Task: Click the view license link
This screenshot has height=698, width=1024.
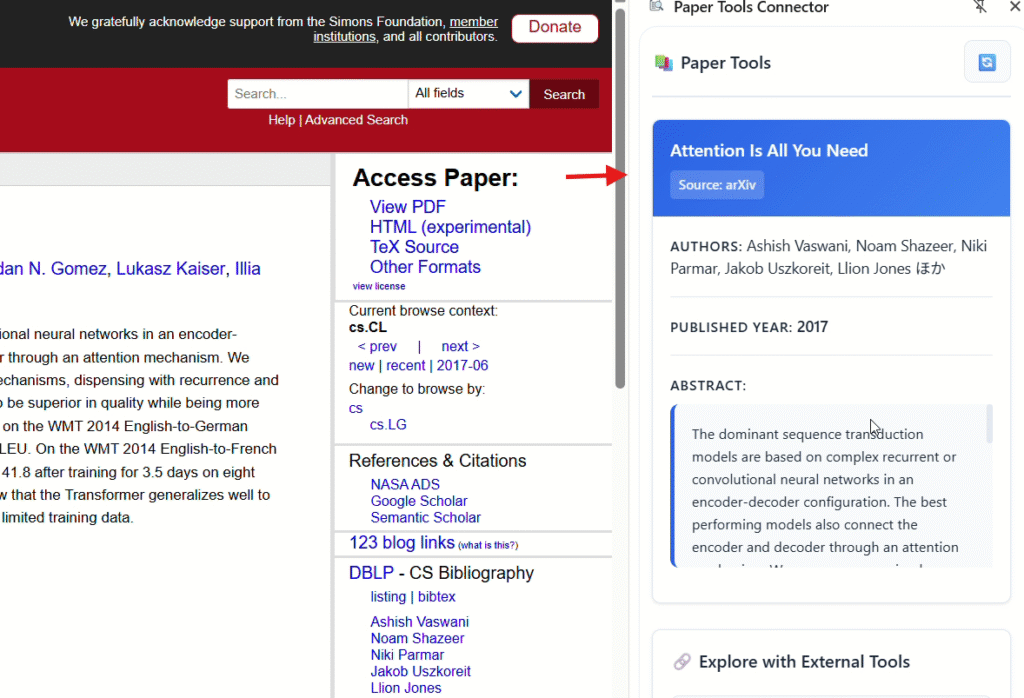Action: click(379, 286)
